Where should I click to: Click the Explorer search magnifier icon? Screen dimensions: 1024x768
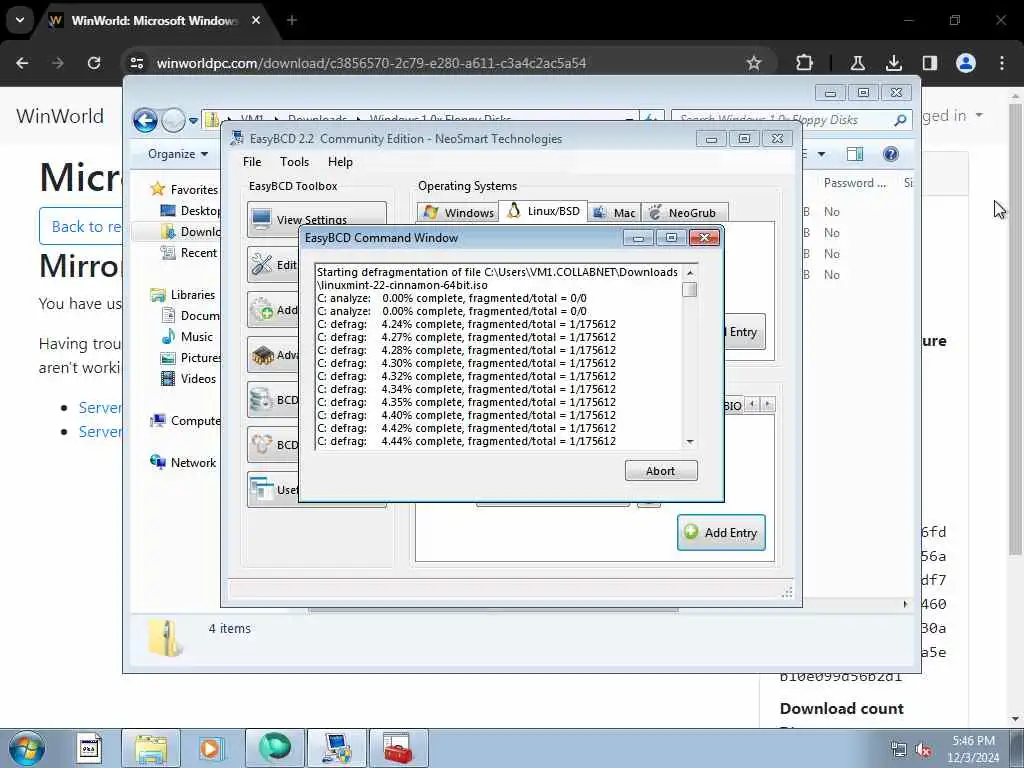pyautogui.click(x=900, y=120)
